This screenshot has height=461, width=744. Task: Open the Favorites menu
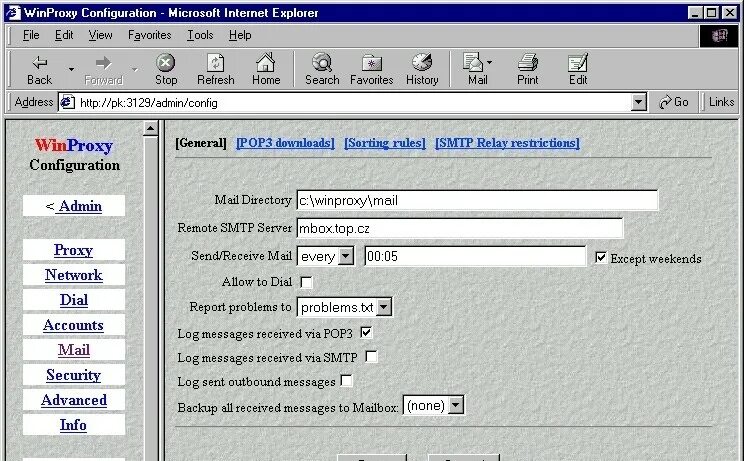tap(149, 35)
